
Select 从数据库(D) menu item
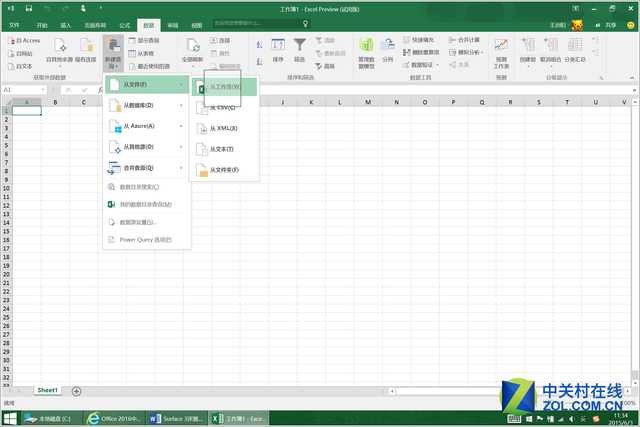pos(147,105)
